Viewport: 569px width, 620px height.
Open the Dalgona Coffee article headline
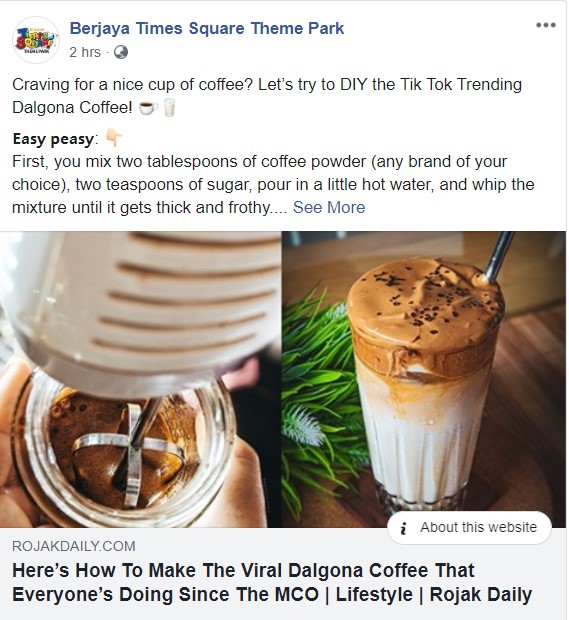(272, 582)
